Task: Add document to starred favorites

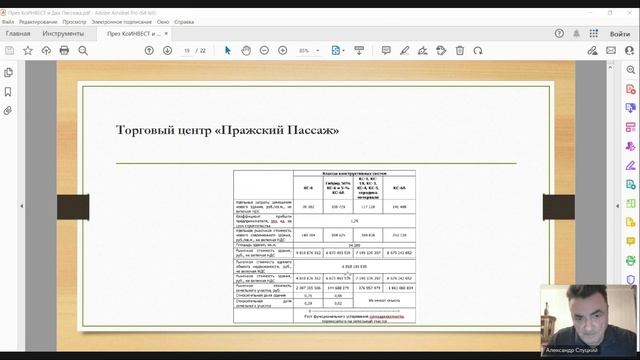Action: [28, 51]
